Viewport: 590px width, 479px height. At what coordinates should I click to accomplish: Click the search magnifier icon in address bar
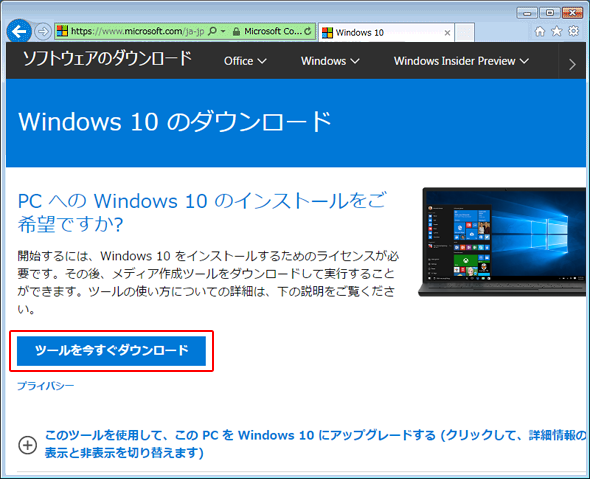(212, 31)
